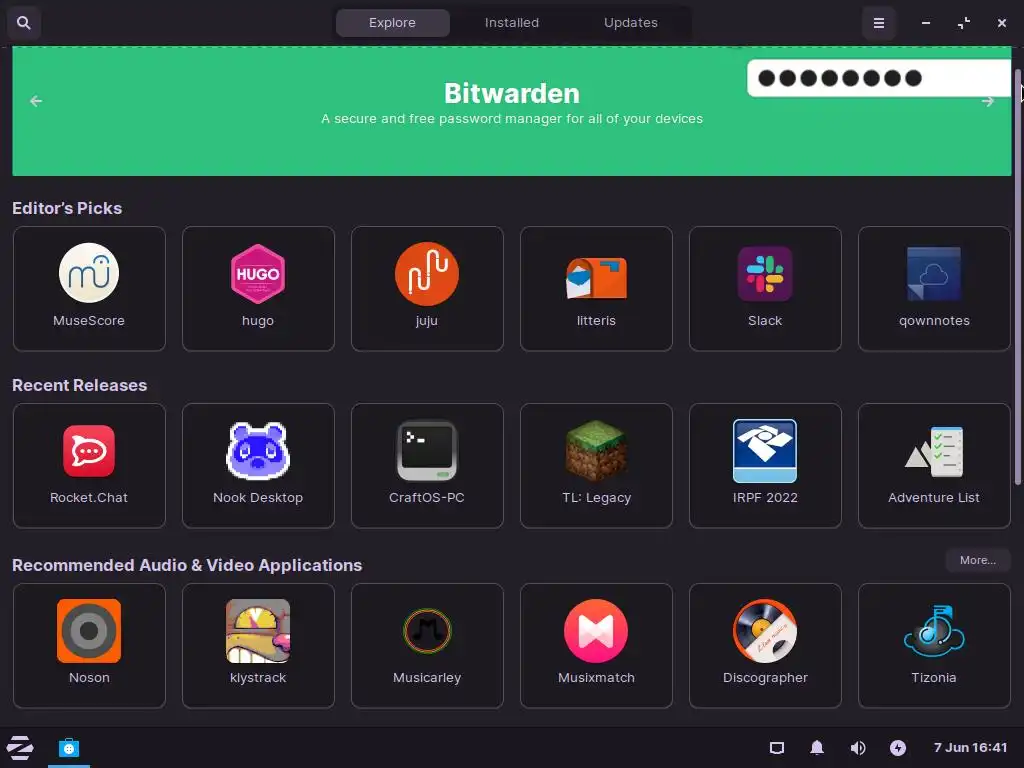Open the power indicator in tray

point(898,748)
